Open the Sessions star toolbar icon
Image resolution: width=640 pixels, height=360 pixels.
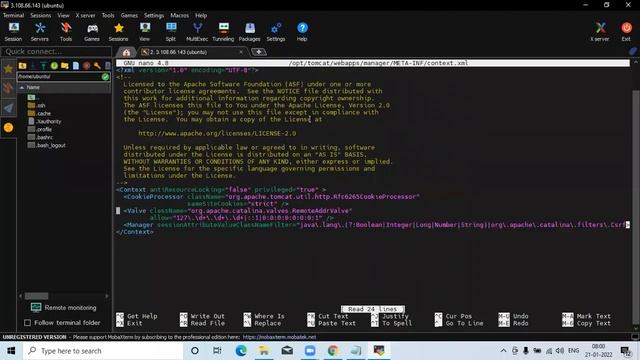point(118,31)
